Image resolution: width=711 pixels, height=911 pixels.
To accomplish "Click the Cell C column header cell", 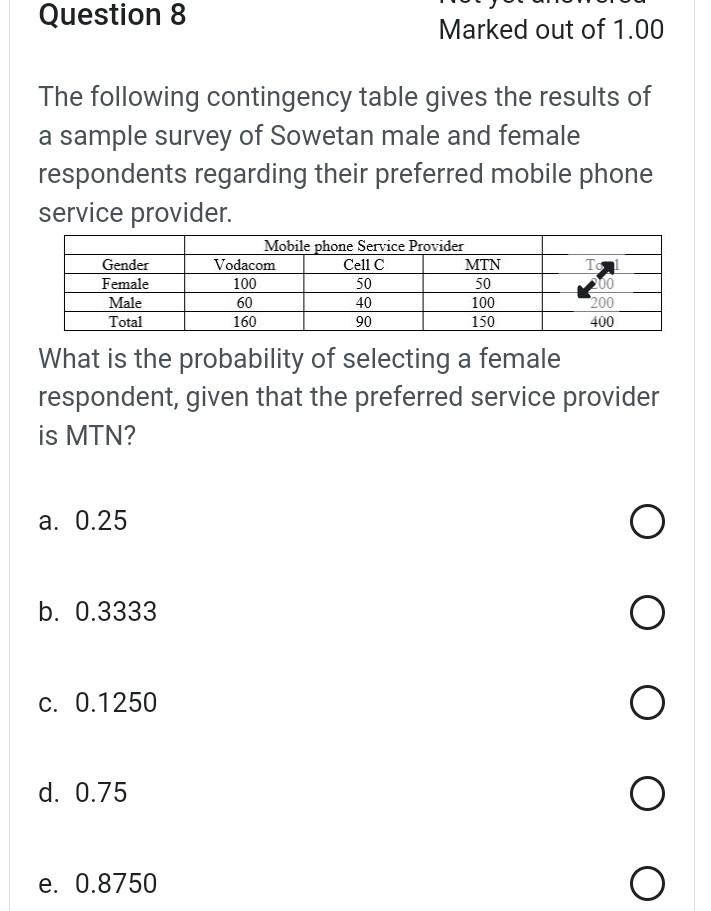I will point(363,265).
